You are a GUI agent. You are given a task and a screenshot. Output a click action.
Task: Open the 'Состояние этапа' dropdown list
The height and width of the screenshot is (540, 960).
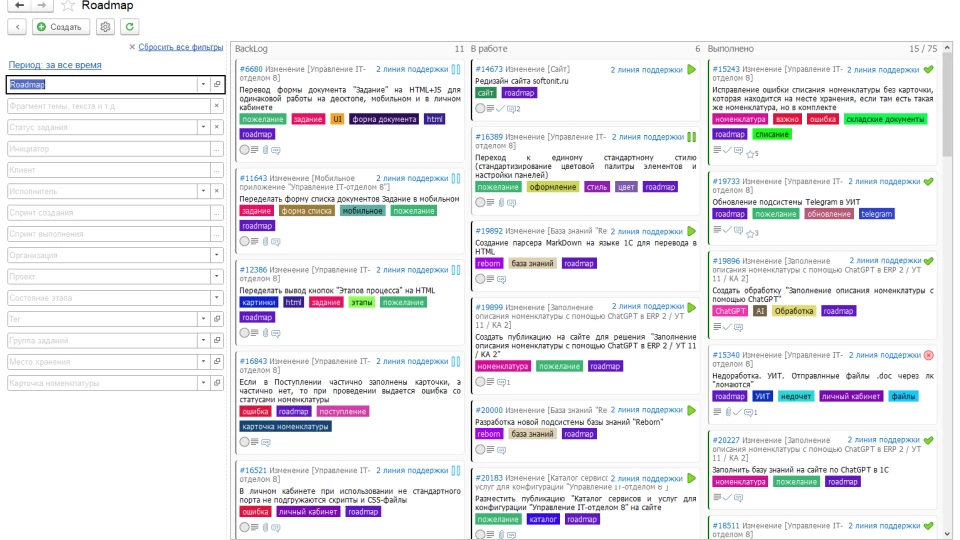click(x=216, y=298)
